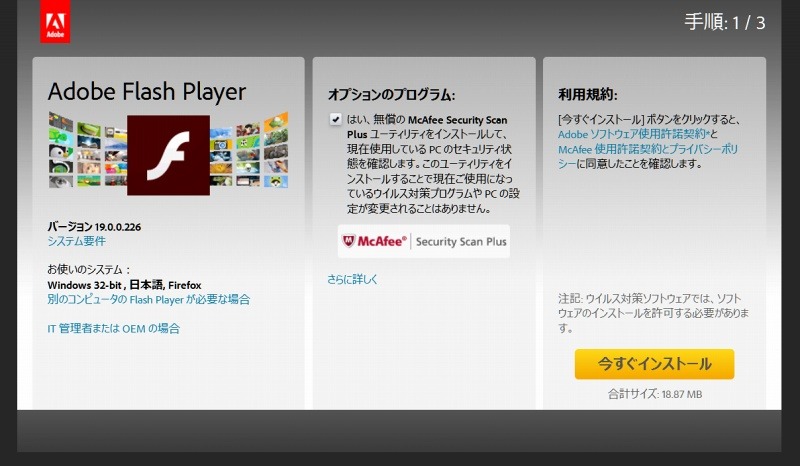Open Adobe ソフトウェア使用許諾契約 link
Image resolution: width=800 pixels, height=466 pixels.
633,134
